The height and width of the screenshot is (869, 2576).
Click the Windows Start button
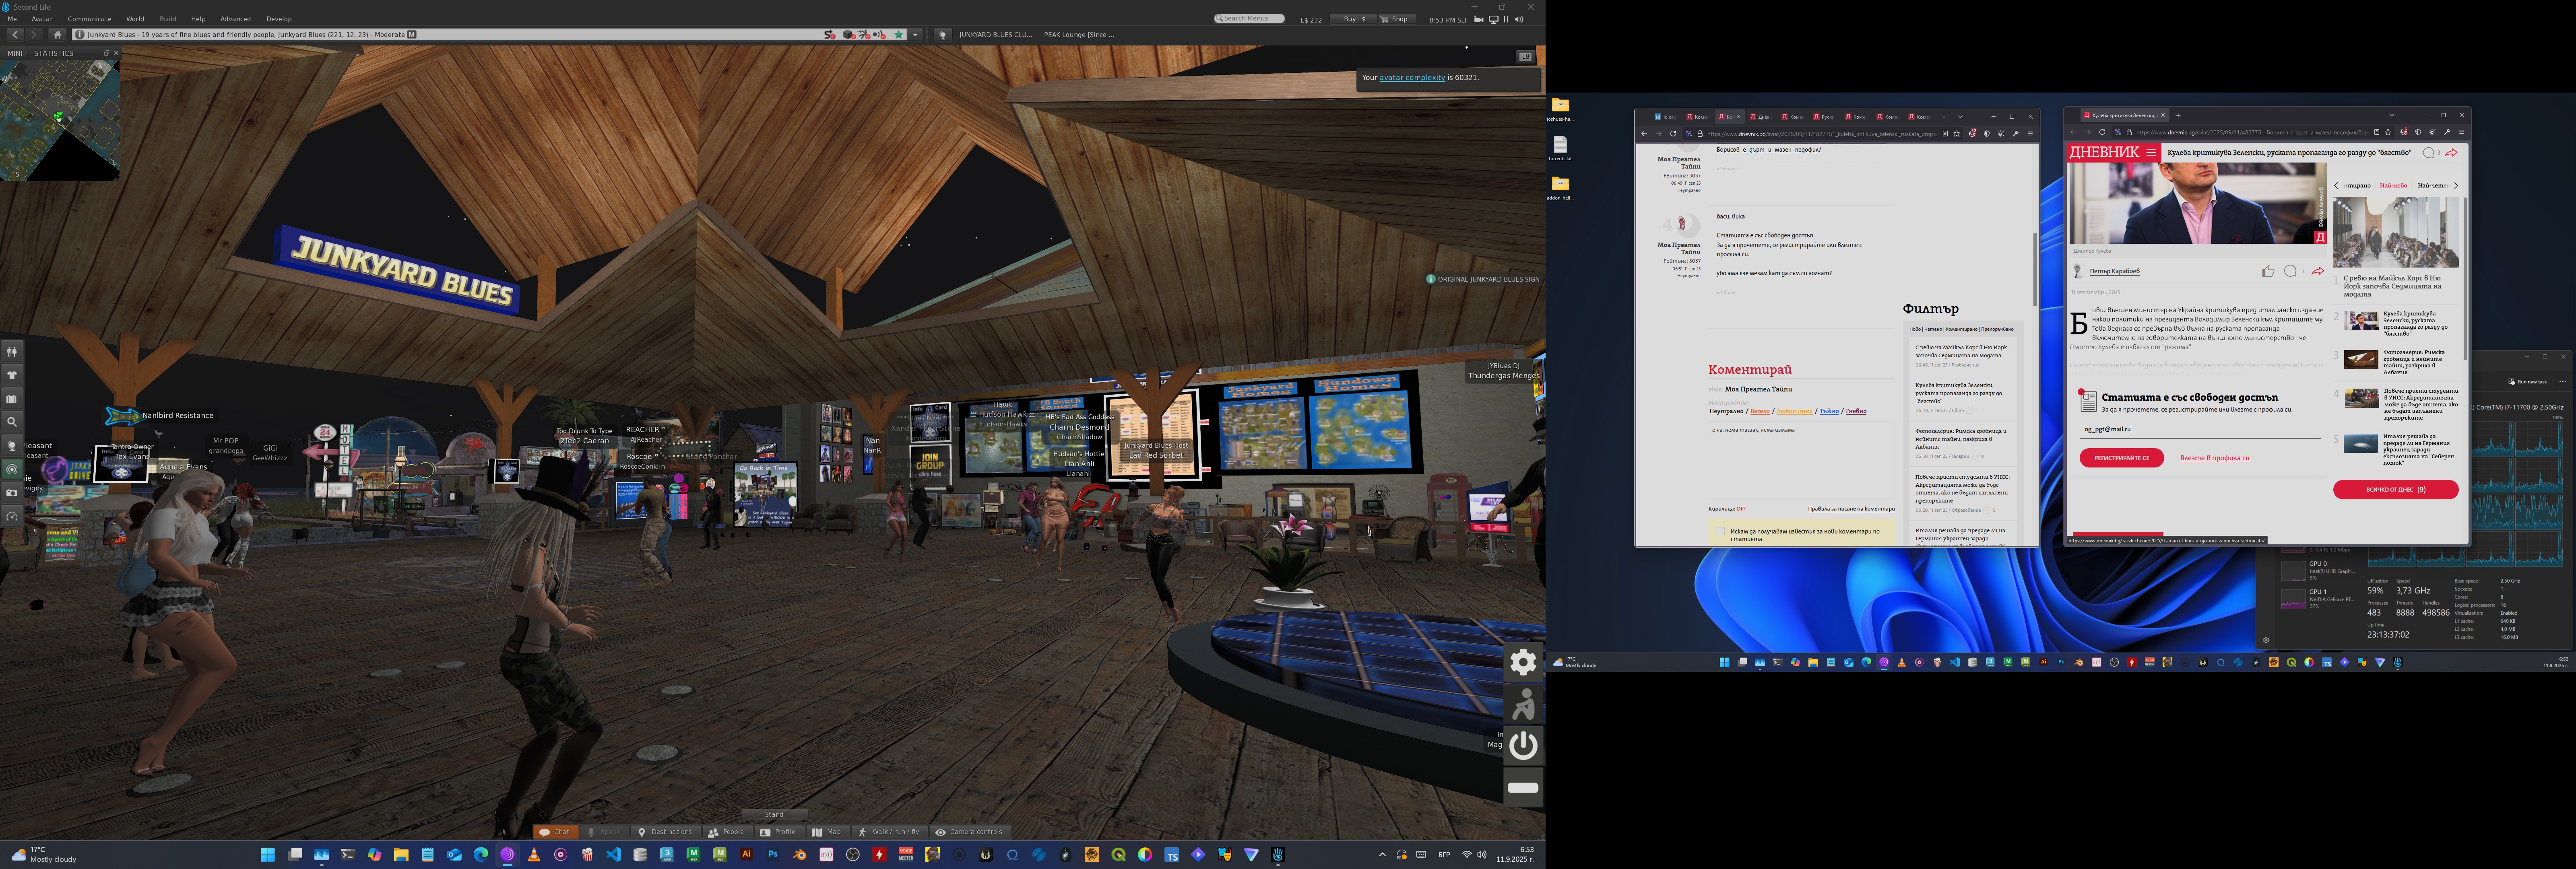click(x=268, y=855)
